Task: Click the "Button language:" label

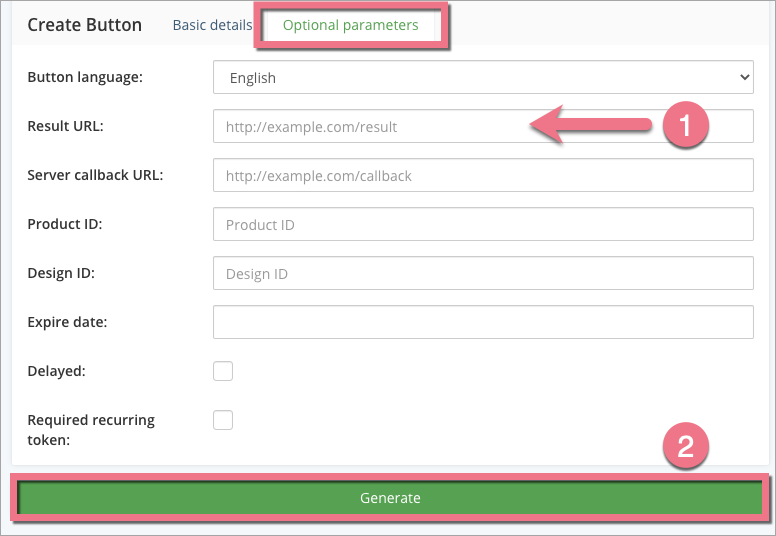Action: click(x=85, y=77)
